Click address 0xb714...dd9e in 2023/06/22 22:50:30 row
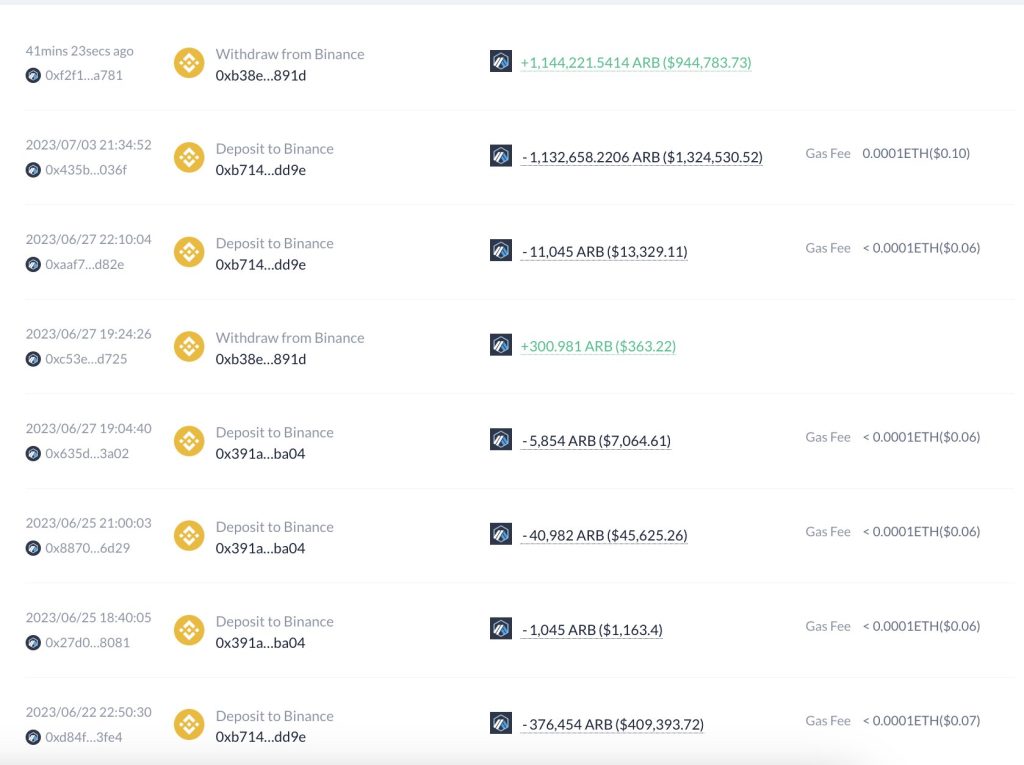1024x765 pixels. click(x=261, y=736)
